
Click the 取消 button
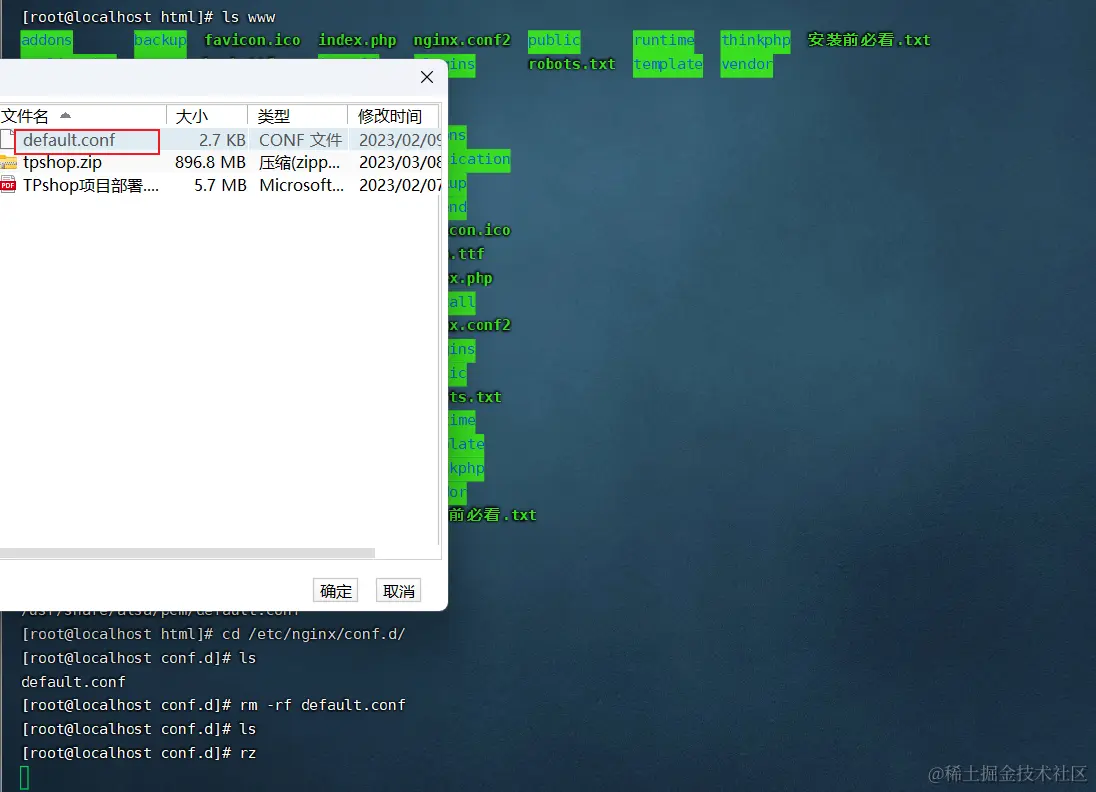[x=398, y=591]
